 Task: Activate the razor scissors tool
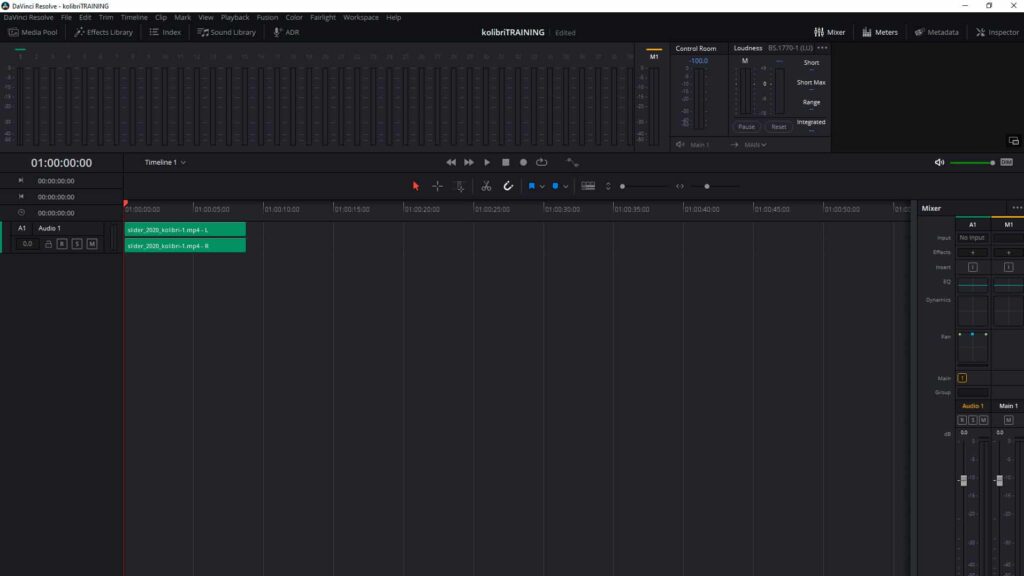(486, 186)
